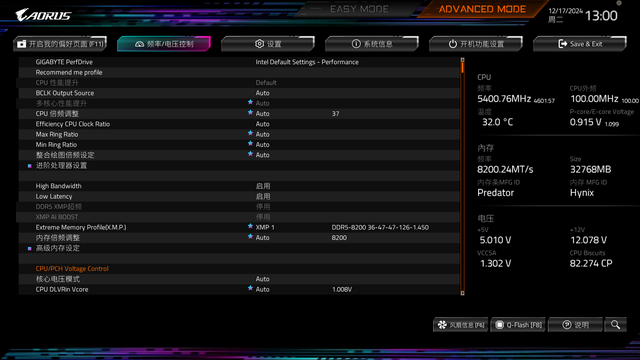Open fan info with F6 icon
This screenshot has height=360, width=640.
click(x=442, y=325)
